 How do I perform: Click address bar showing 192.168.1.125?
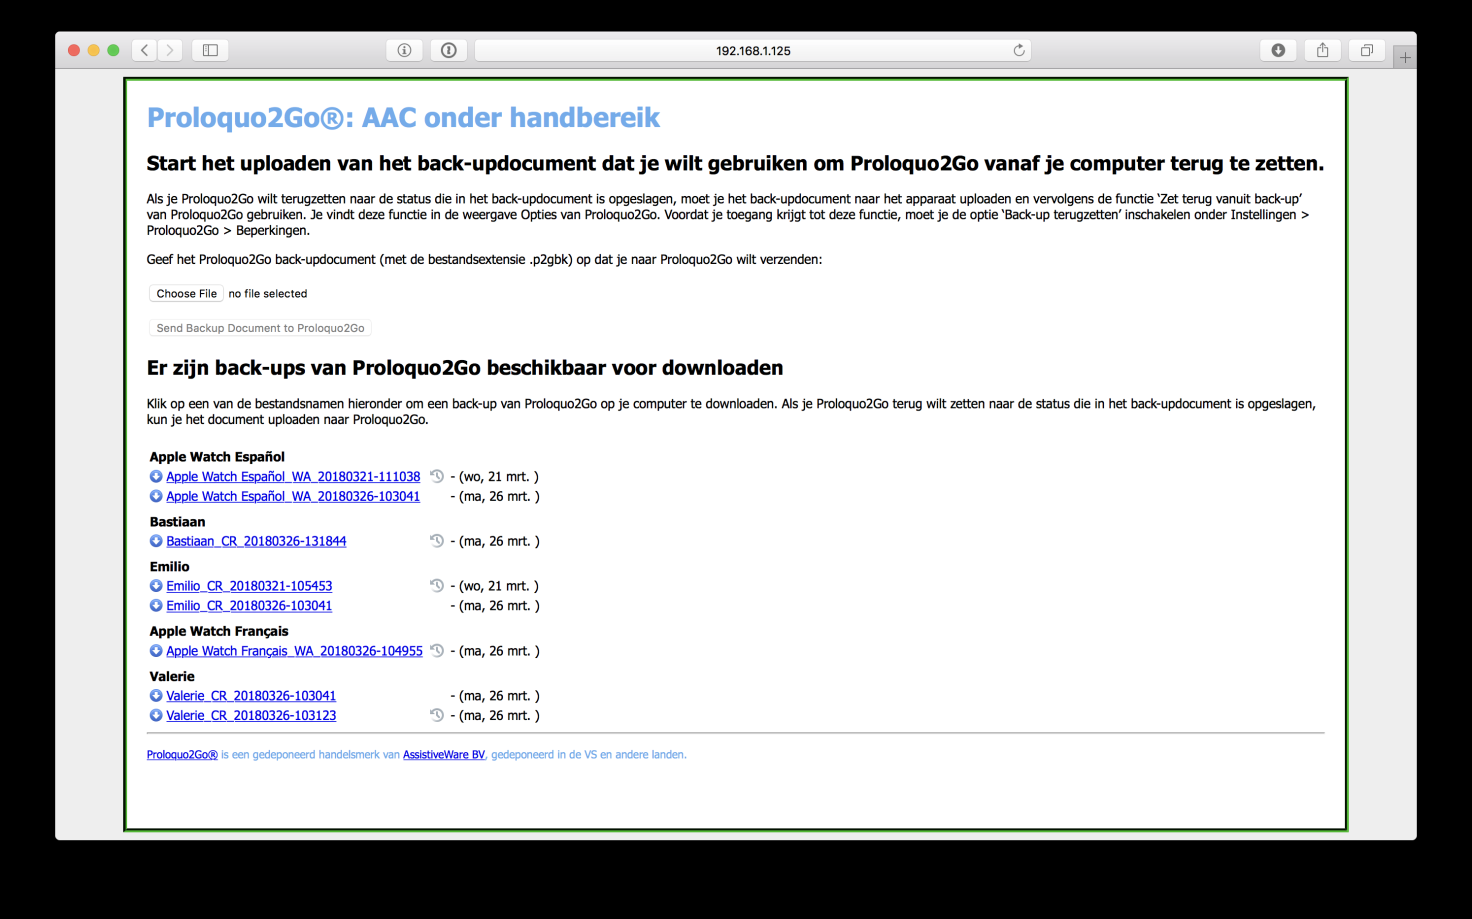753,50
